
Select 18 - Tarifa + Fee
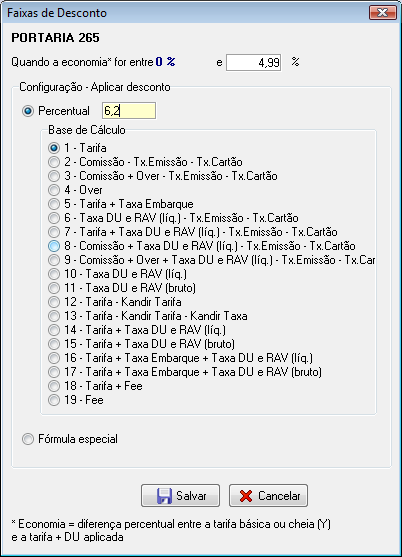tap(54, 386)
